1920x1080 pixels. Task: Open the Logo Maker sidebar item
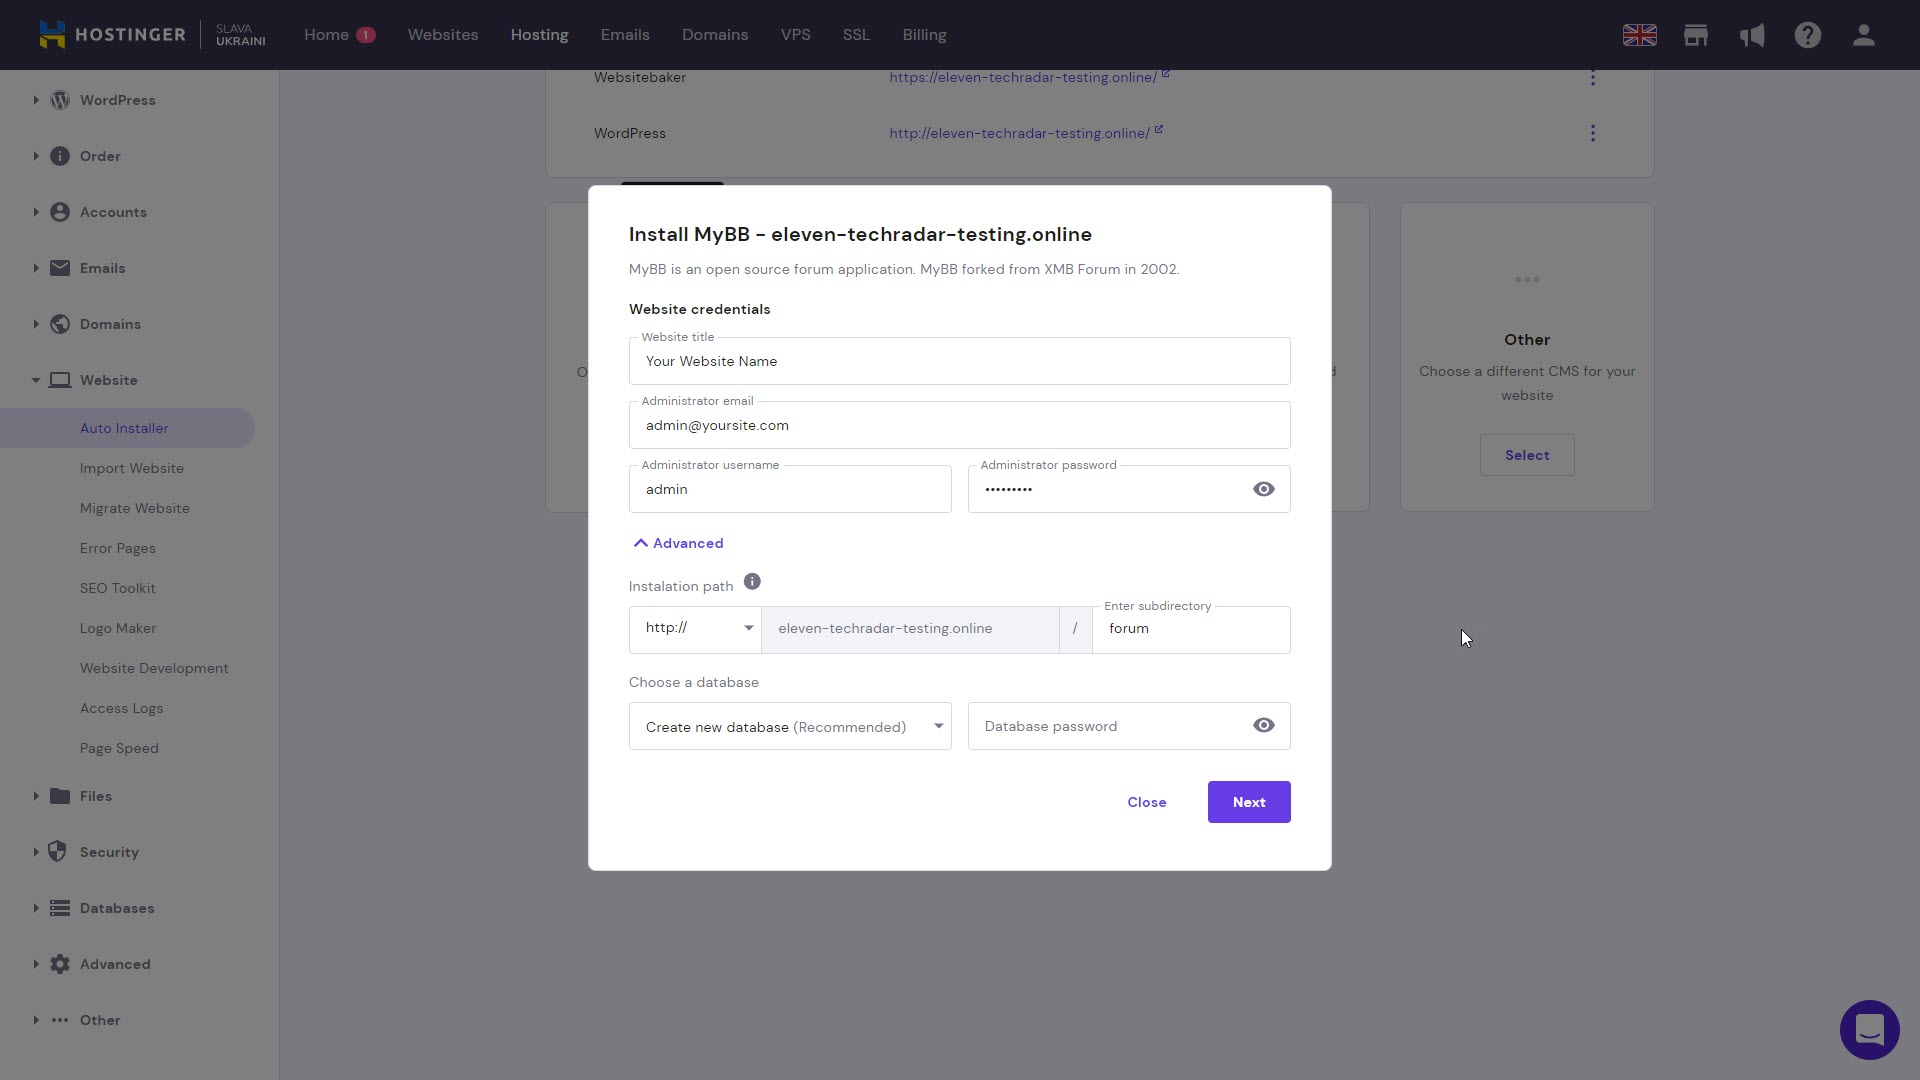(118, 628)
